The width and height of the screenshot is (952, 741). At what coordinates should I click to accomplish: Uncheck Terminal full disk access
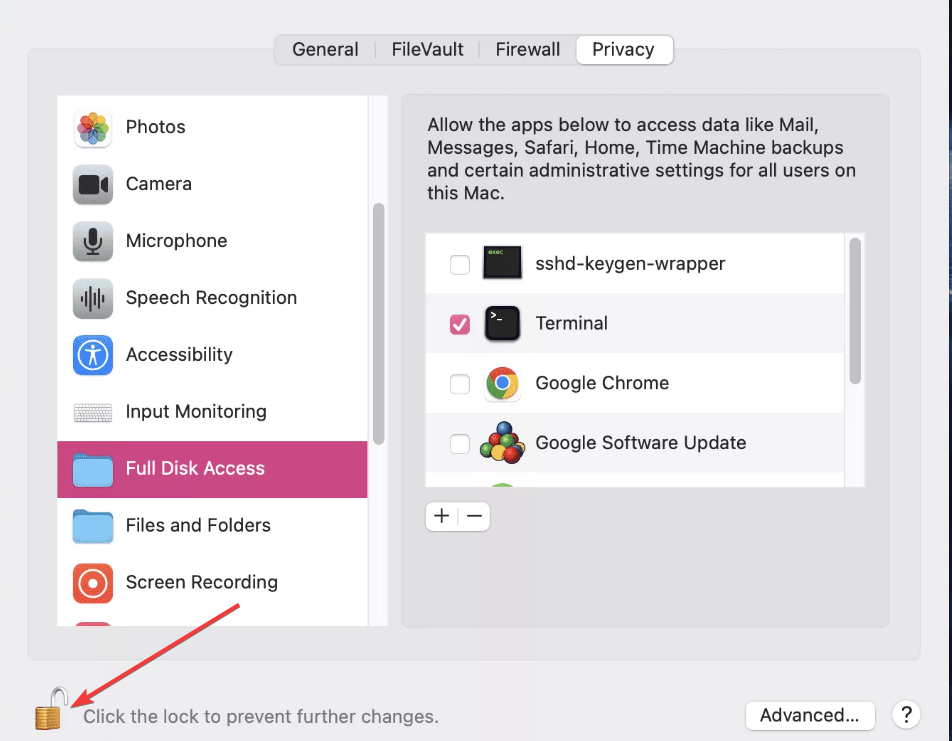click(x=460, y=324)
